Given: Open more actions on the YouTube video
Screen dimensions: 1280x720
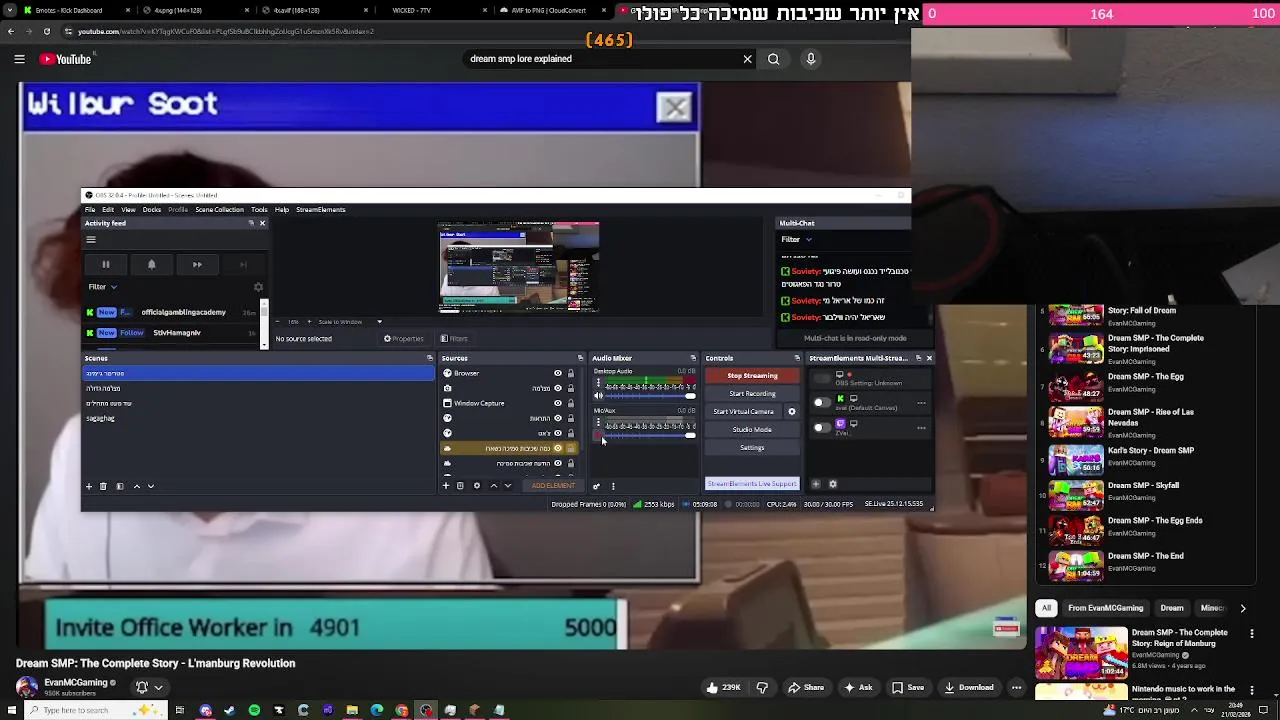Looking at the screenshot, I should (1016, 687).
